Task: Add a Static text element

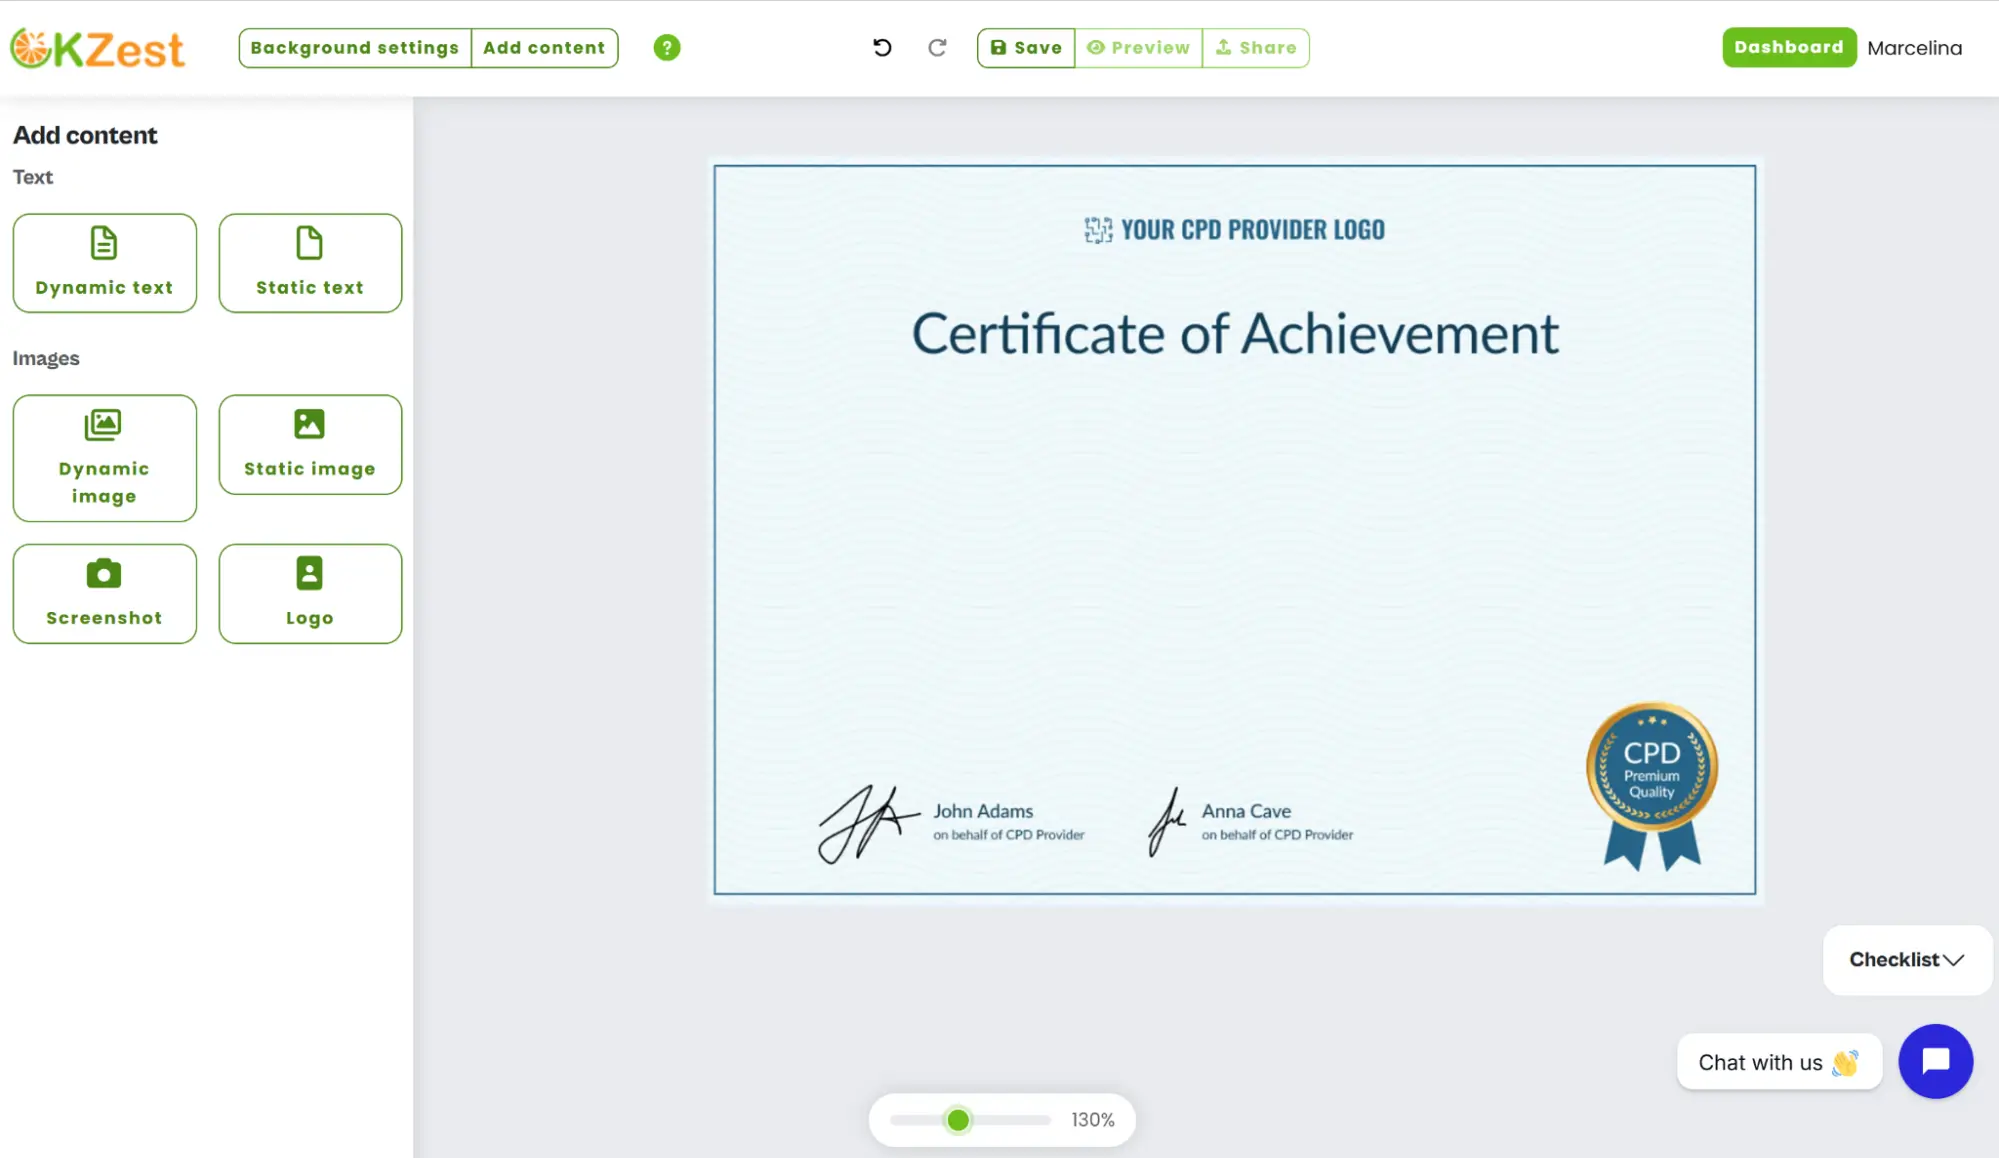Action: coord(310,263)
